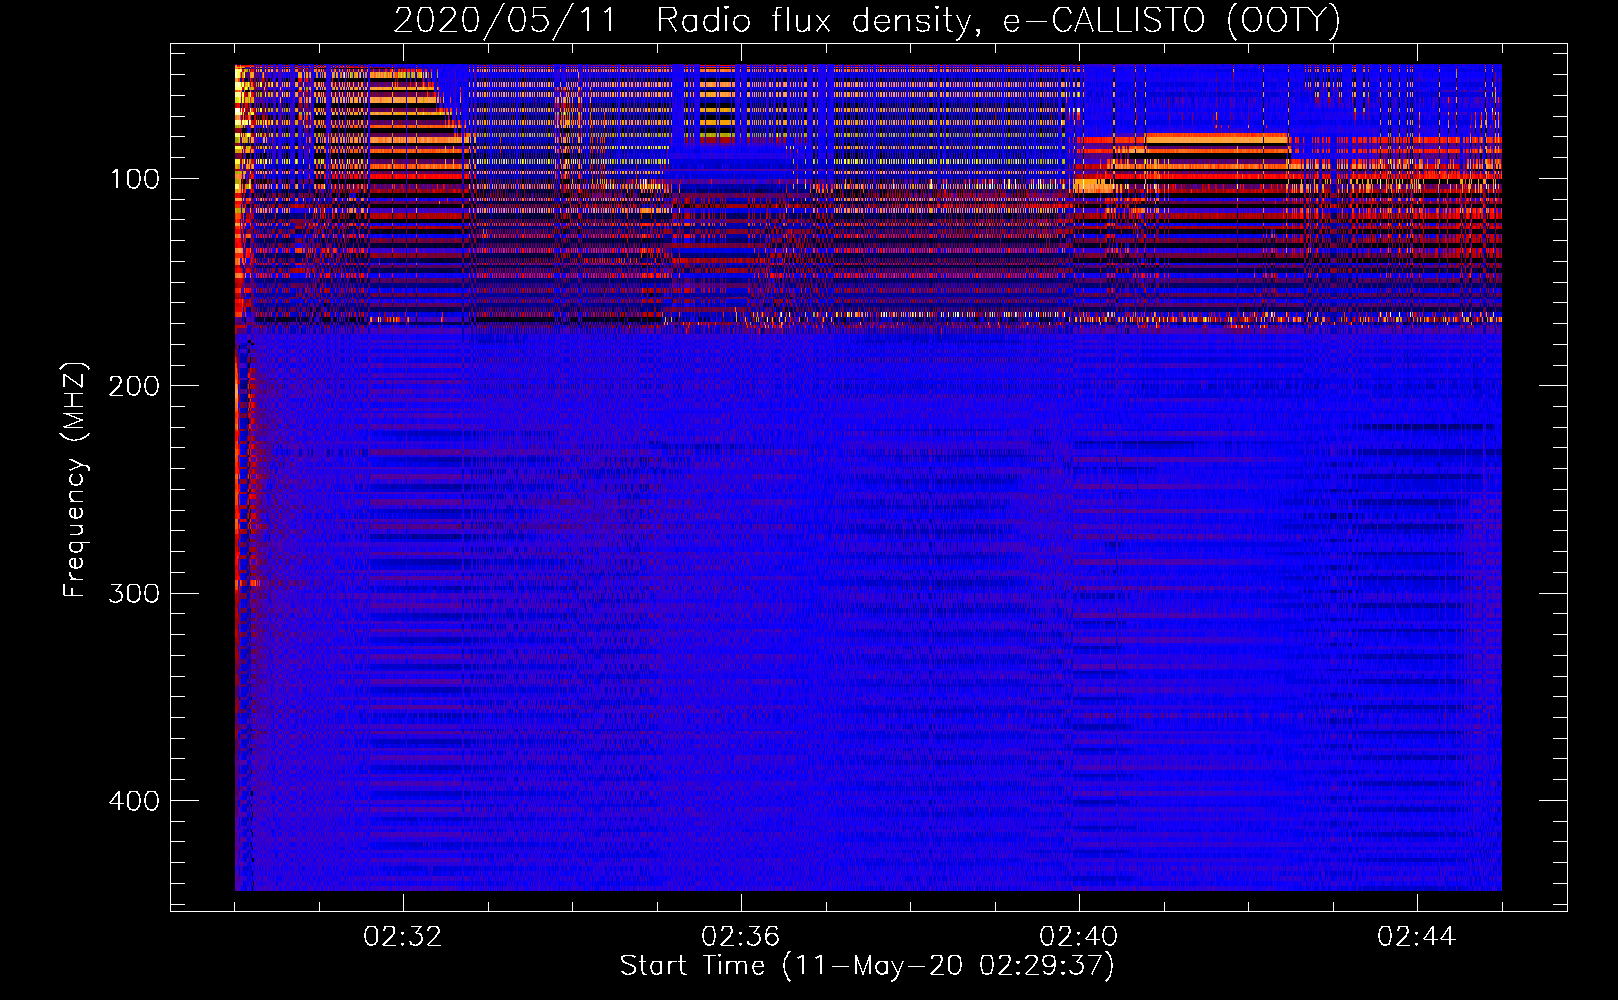Viewport: 1618px width, 1000px height.
Task: Click the 200 frequency tick label
Action: [134, 387]
